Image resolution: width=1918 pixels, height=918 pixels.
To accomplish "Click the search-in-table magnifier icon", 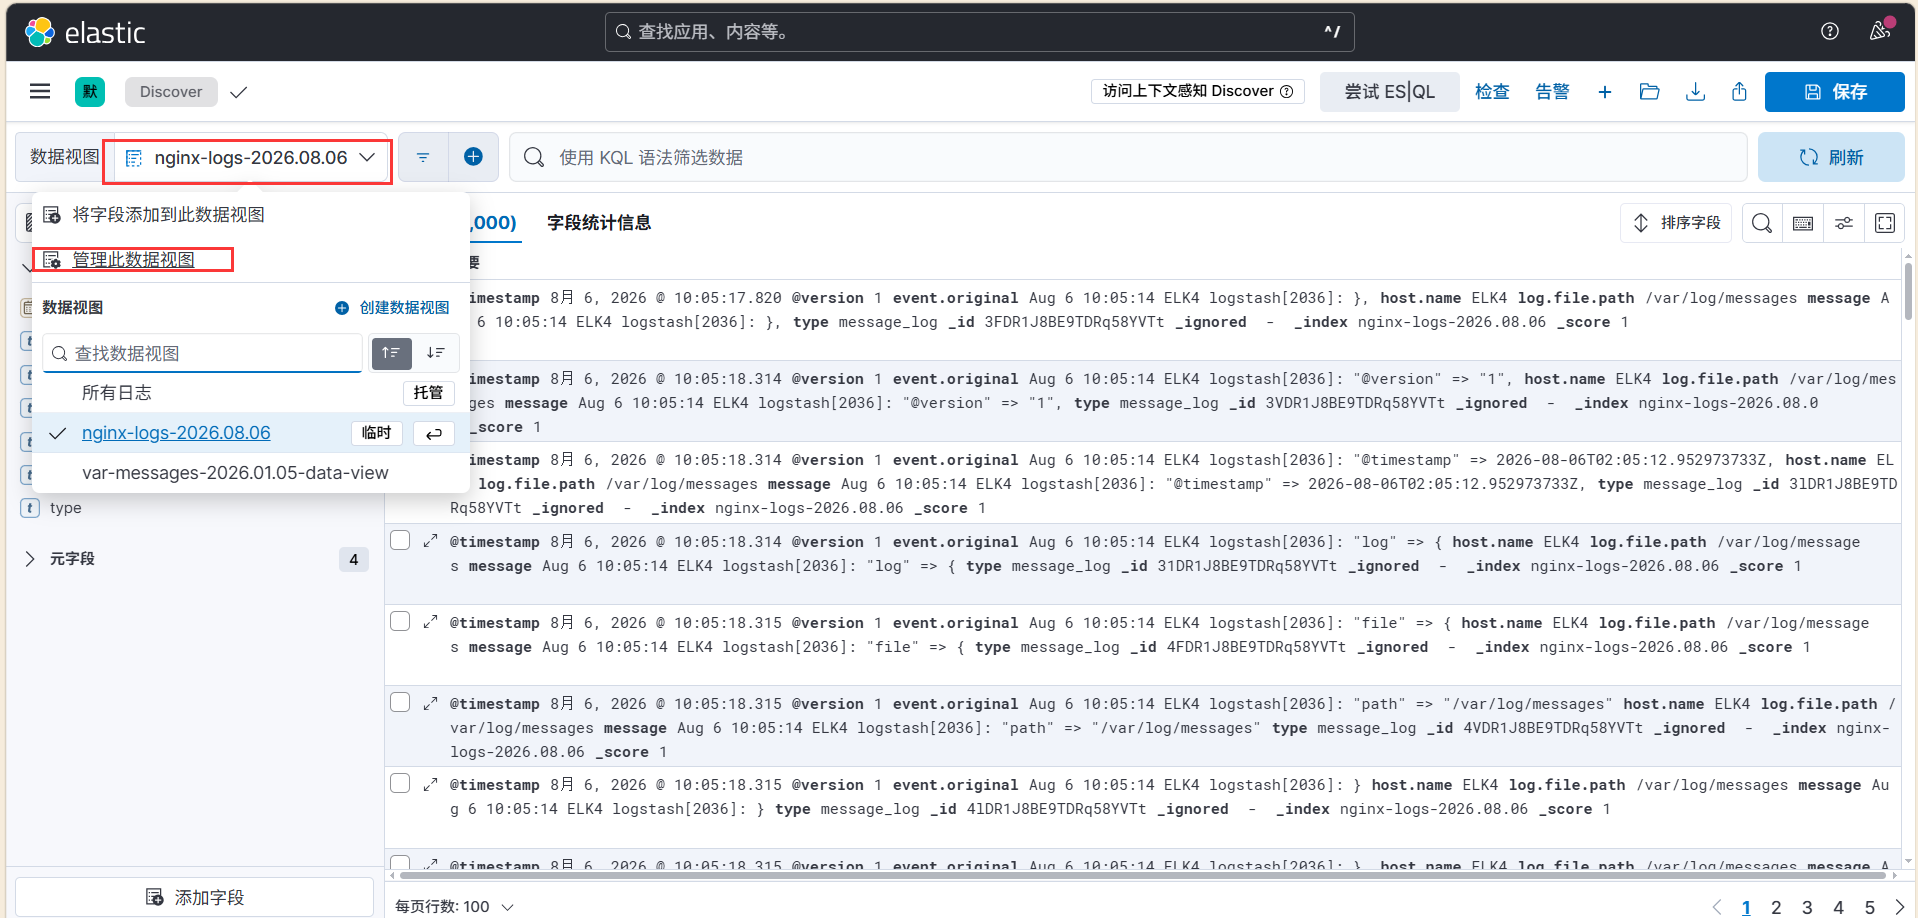I will click(x=1762, y=223).
